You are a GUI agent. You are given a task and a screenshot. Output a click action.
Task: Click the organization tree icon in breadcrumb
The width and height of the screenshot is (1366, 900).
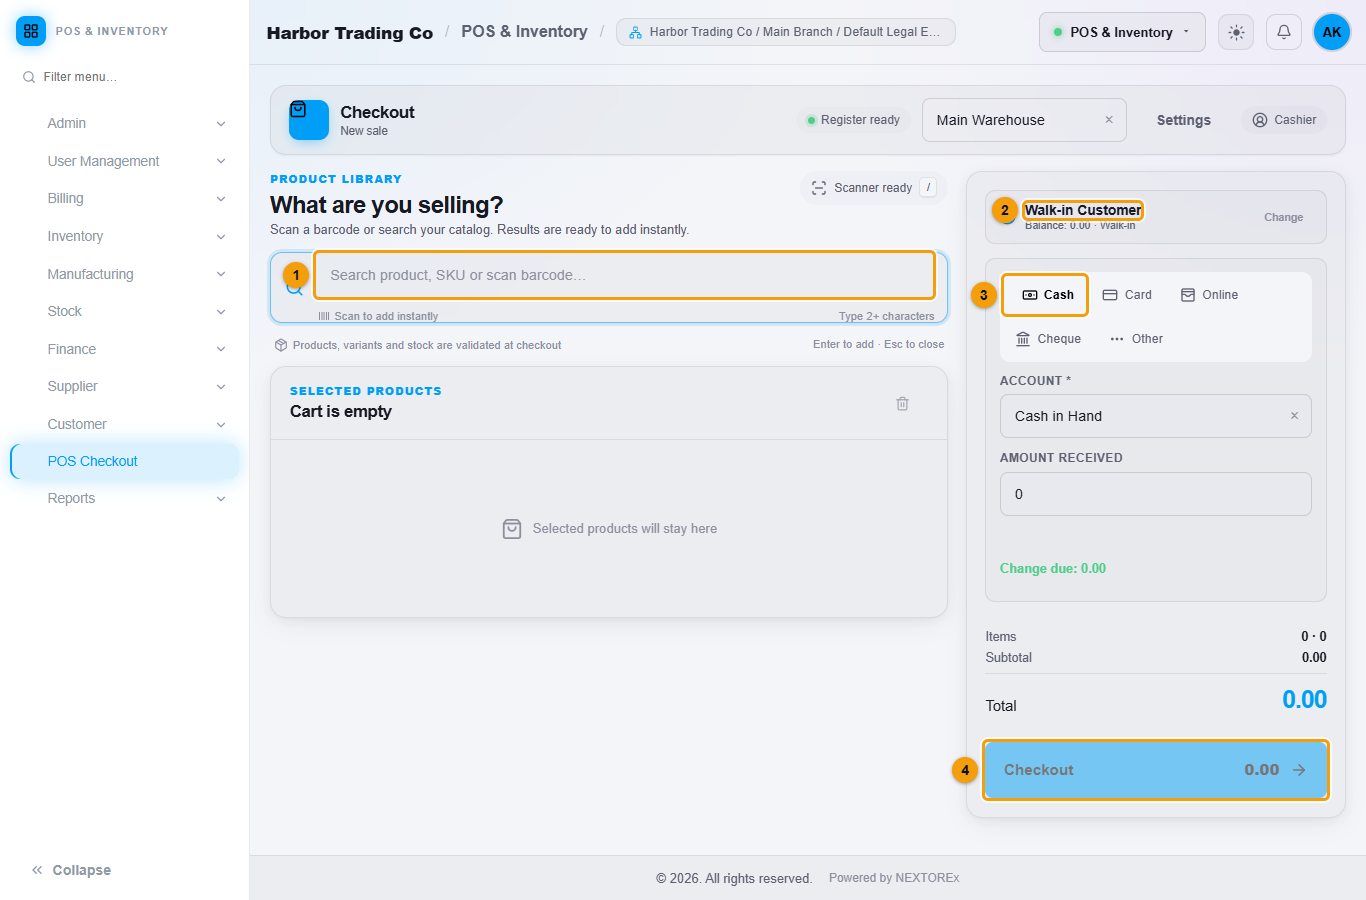(635, 32)
